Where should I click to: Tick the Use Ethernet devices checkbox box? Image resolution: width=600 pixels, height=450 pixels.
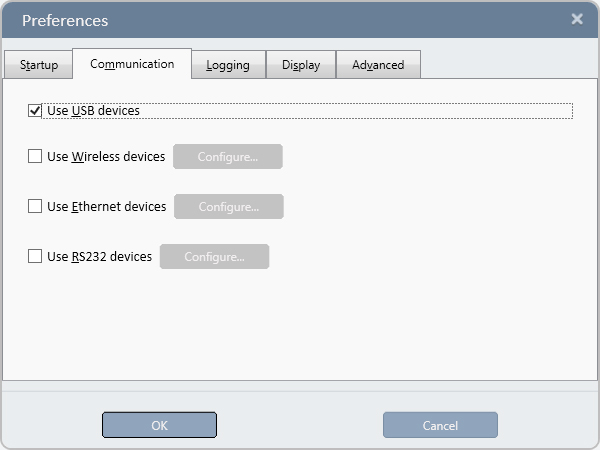pyautogui.click(x=35, y=206)
